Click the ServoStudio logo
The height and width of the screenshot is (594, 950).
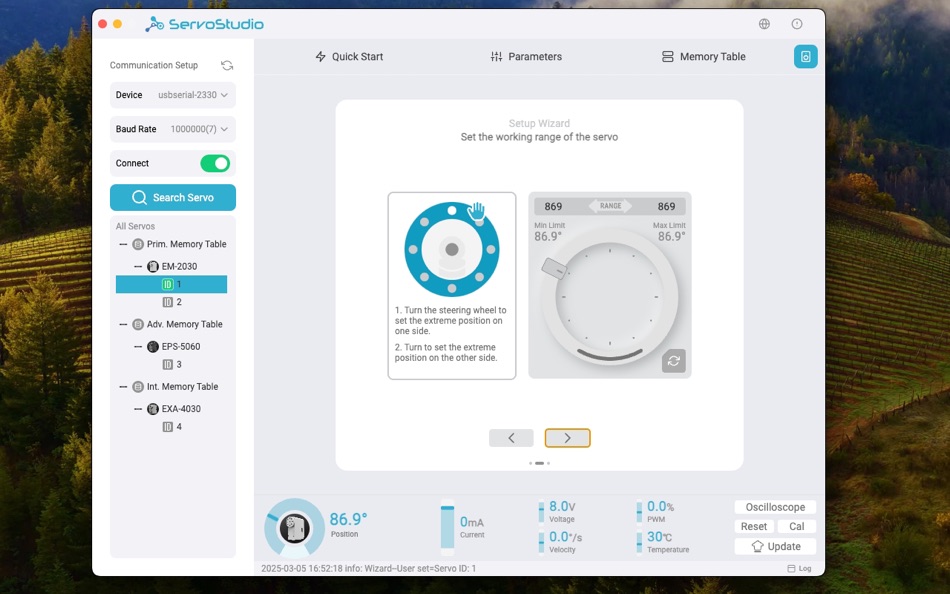205,24
